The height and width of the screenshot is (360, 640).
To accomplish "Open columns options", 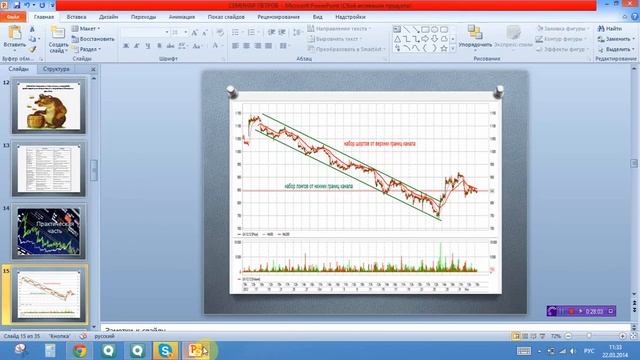I will tap(284, 46).
